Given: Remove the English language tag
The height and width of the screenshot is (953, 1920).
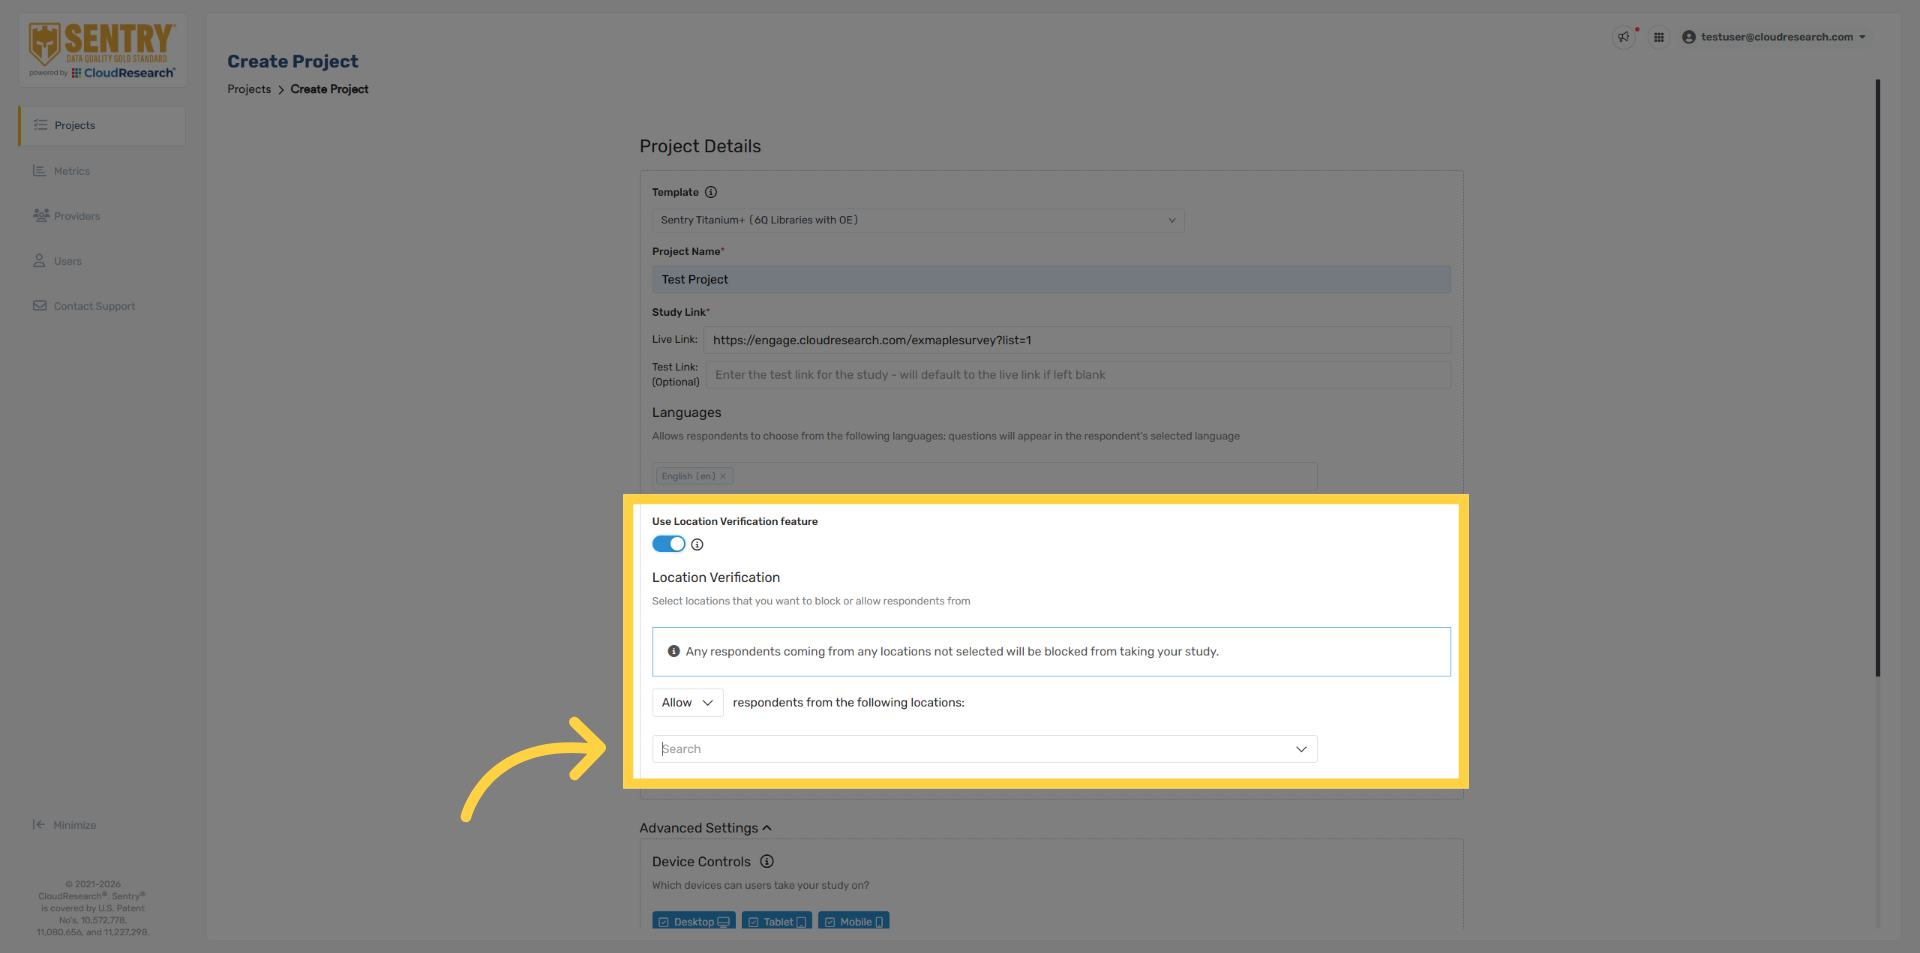Looking at the screenshot, I should [x=723, y=475].
